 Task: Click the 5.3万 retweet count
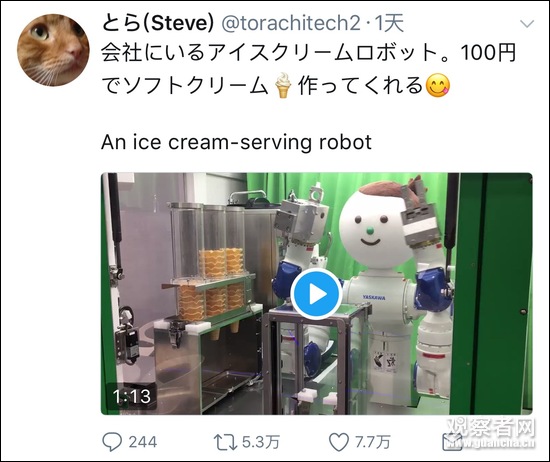261,442
